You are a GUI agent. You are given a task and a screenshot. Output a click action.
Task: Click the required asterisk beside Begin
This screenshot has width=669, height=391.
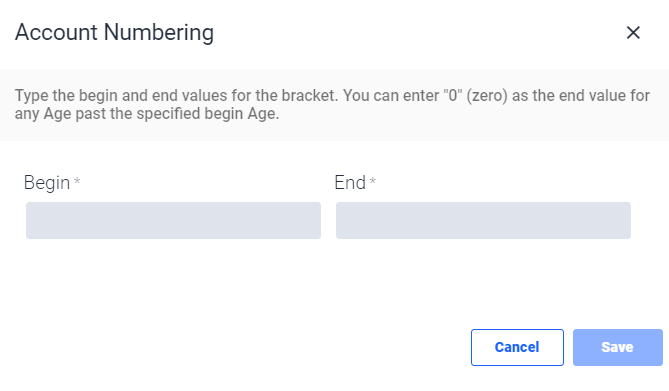tap(77, 181)
